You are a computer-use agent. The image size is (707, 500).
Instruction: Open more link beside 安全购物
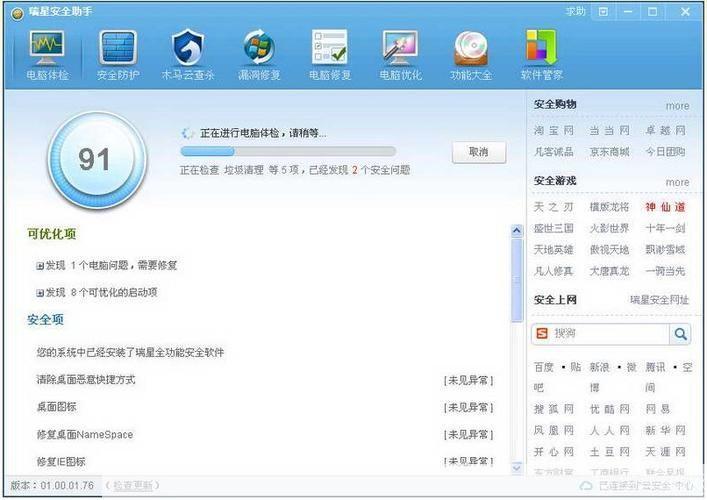pyautogui.click(x=677, y=106)
